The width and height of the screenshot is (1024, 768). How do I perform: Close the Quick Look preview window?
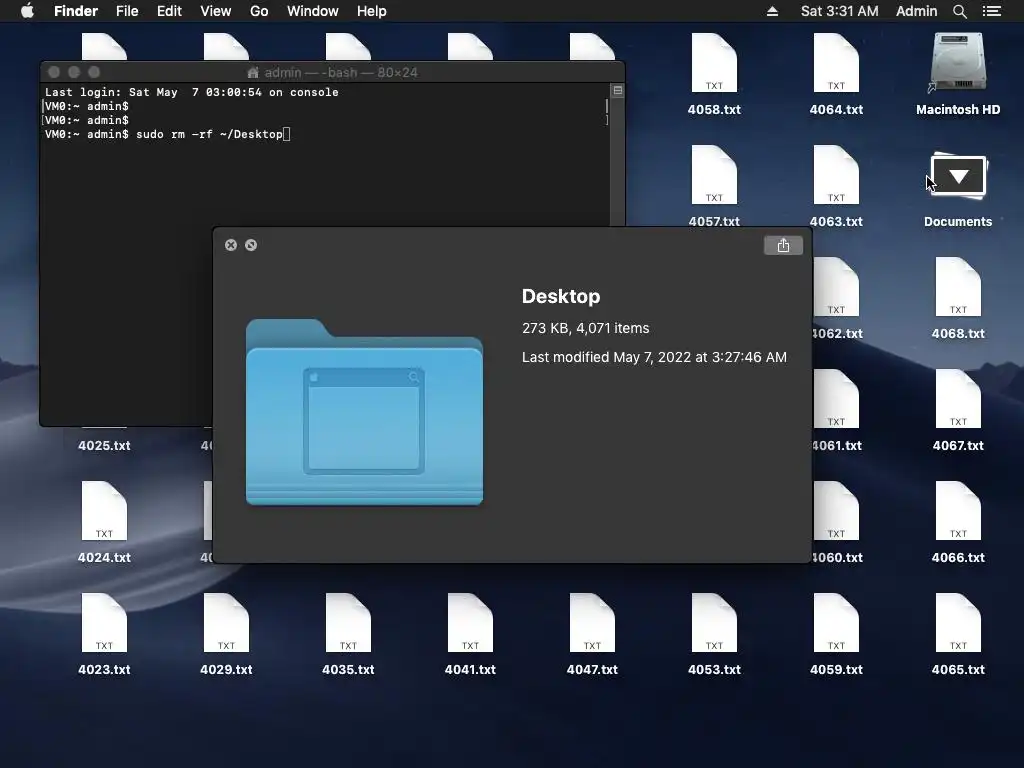pyautogui.click(x=231, y=245)
